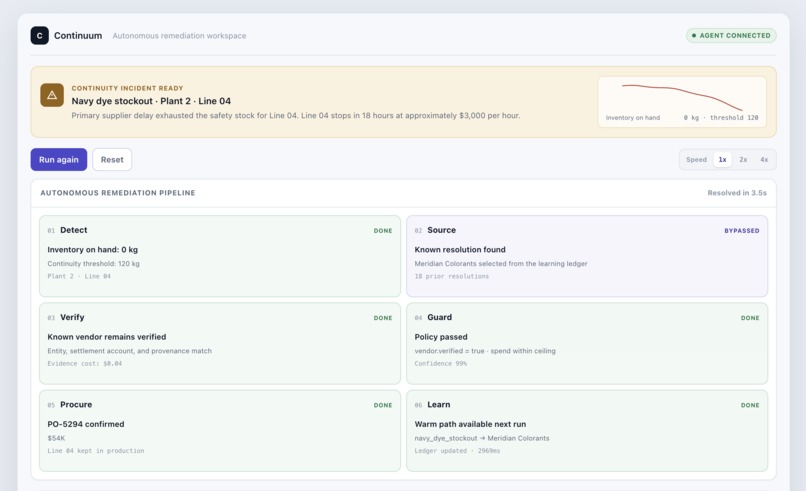
Task: Click the Reset button
Action: tap(112, 159)
